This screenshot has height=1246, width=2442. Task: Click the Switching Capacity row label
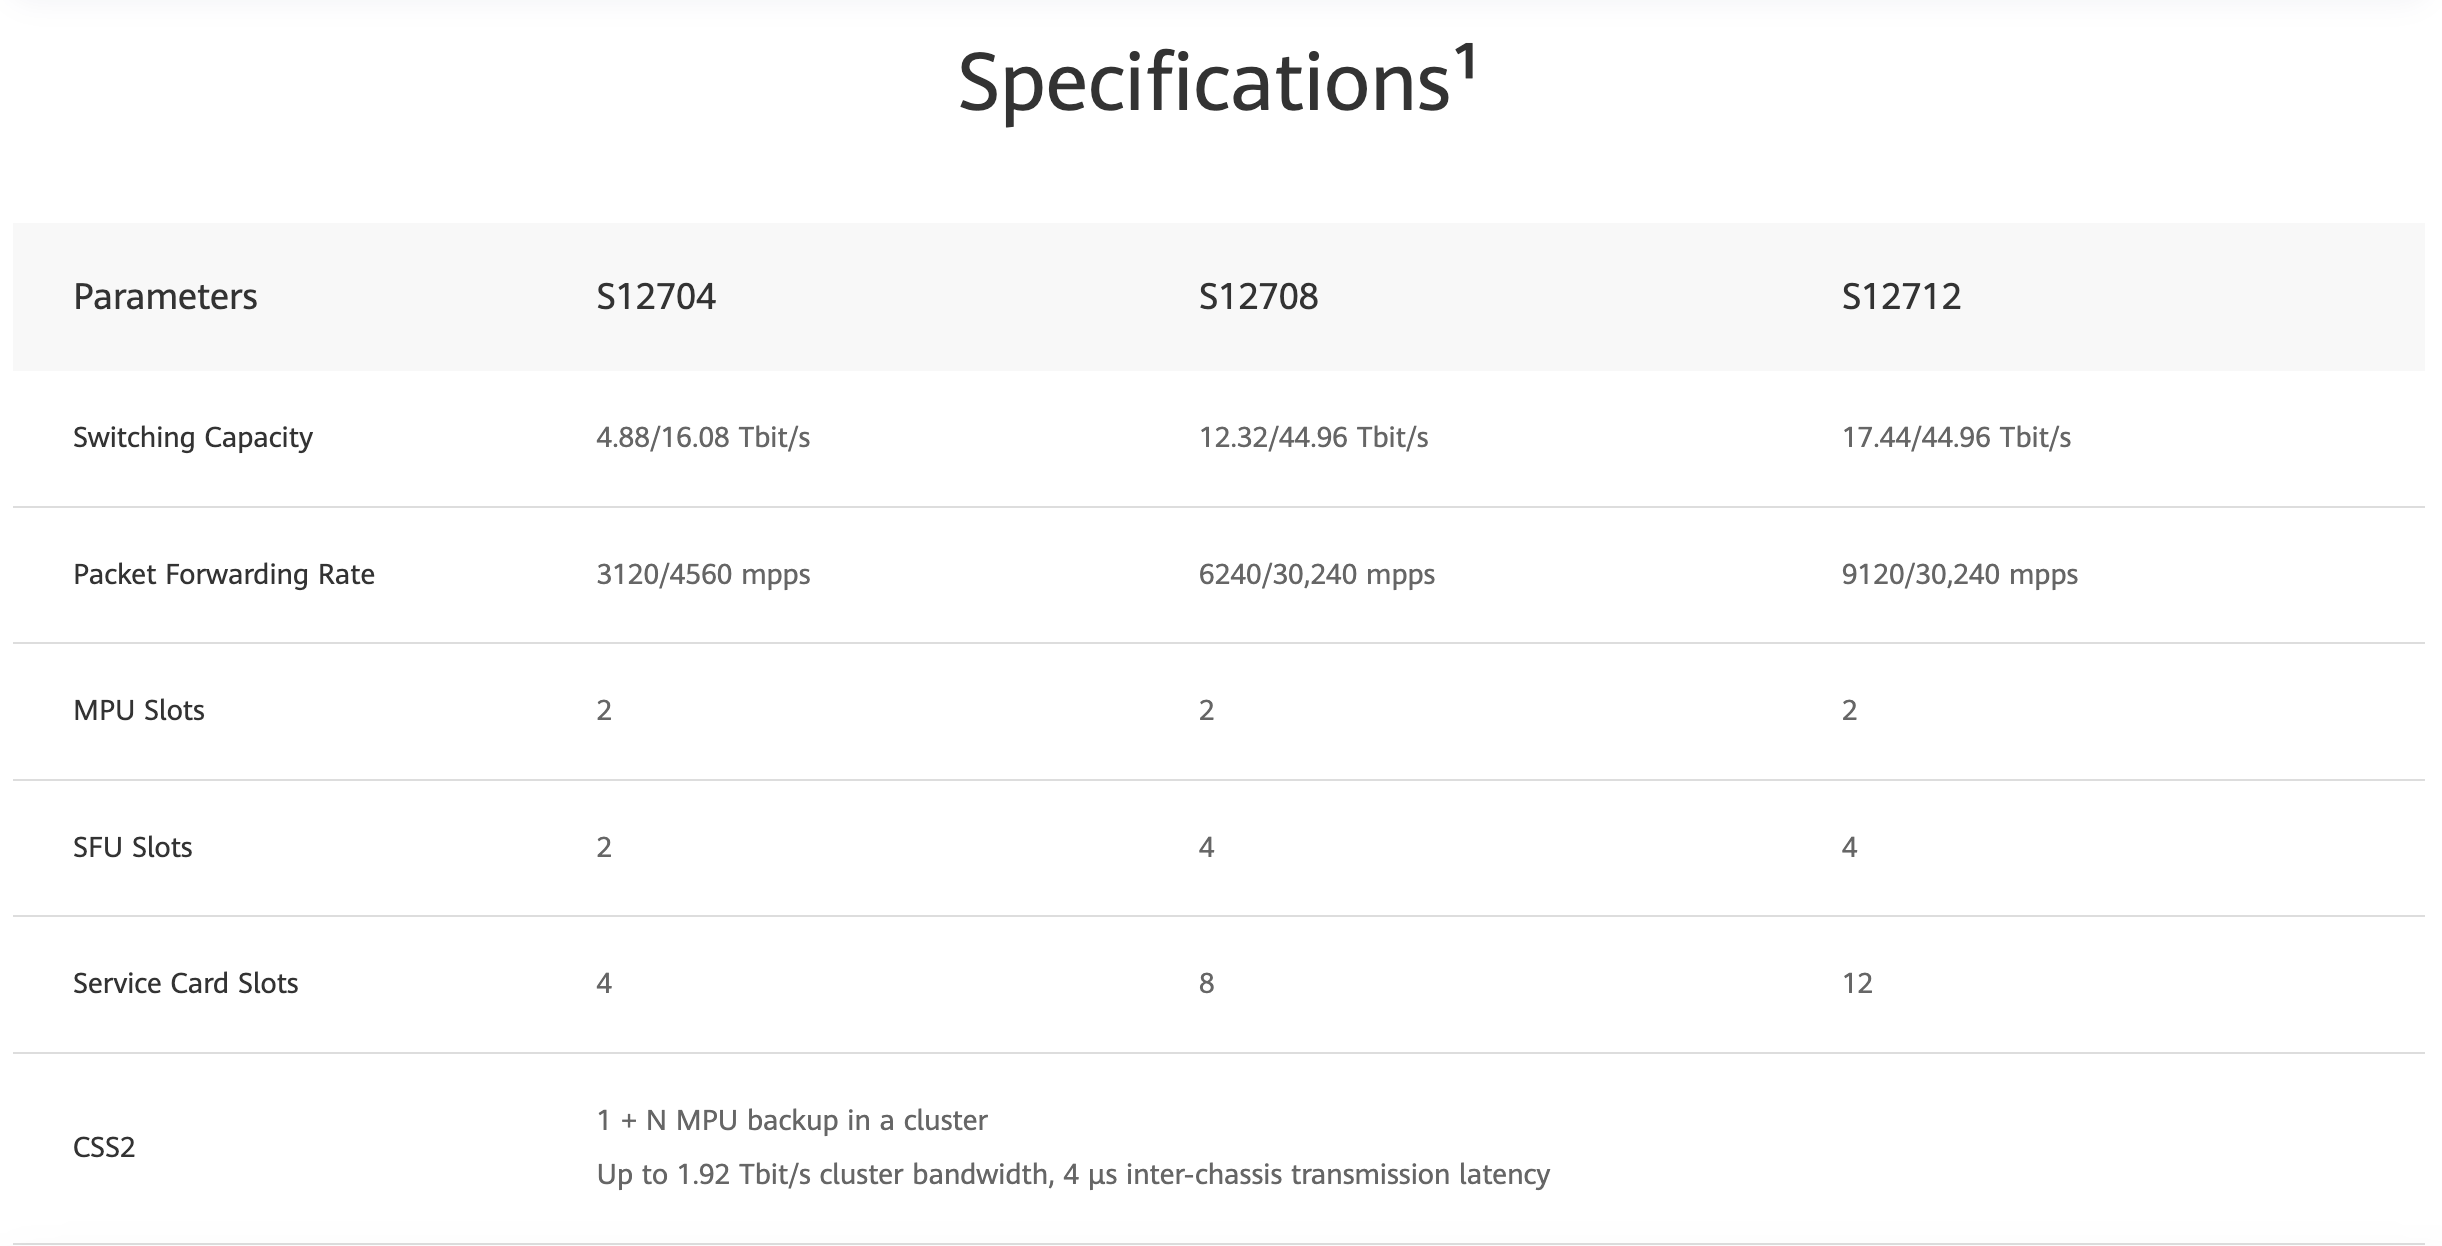[x=193, y=438]
